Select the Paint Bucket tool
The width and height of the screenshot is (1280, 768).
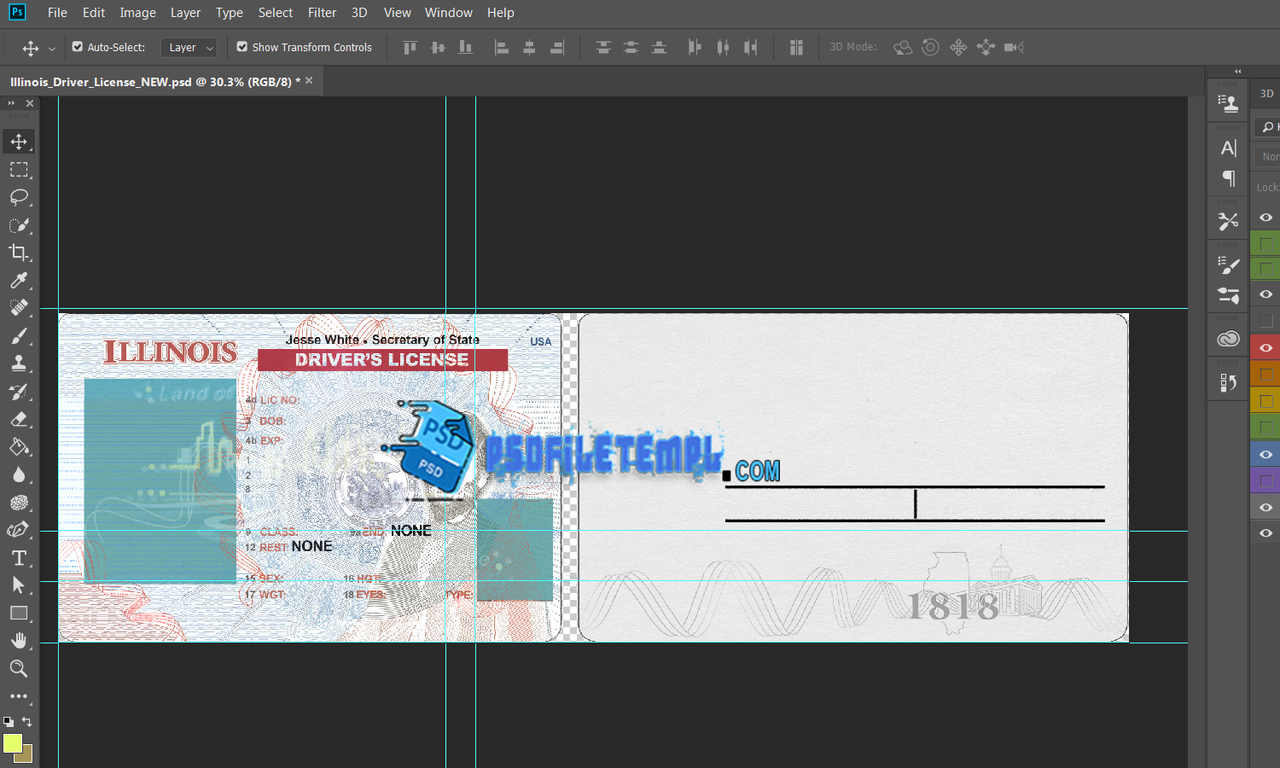[x=19, y=447]
